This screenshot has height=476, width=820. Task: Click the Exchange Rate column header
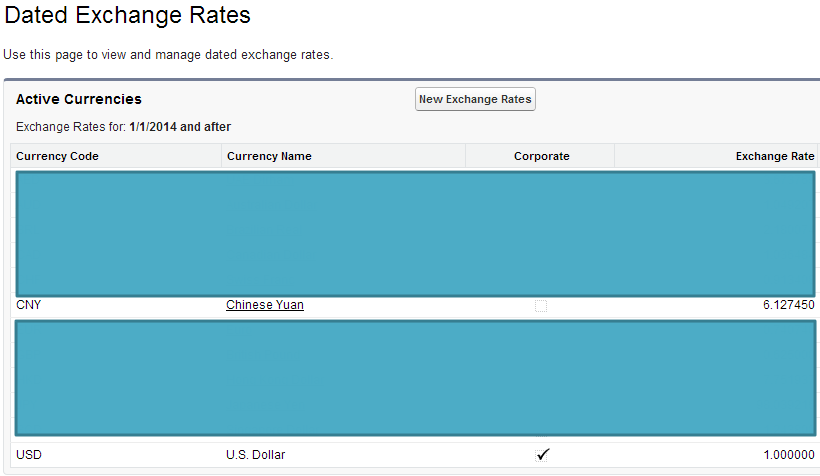coord(775,156)
